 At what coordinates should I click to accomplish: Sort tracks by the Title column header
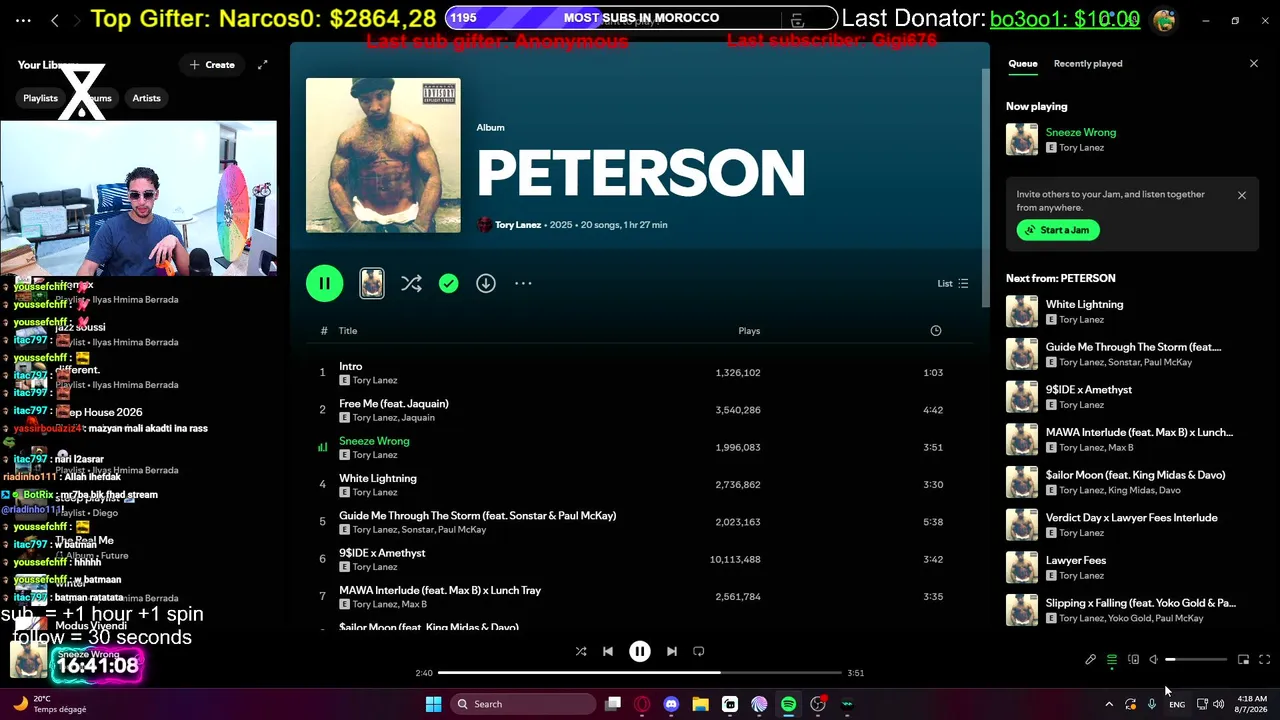pos(348,331)
